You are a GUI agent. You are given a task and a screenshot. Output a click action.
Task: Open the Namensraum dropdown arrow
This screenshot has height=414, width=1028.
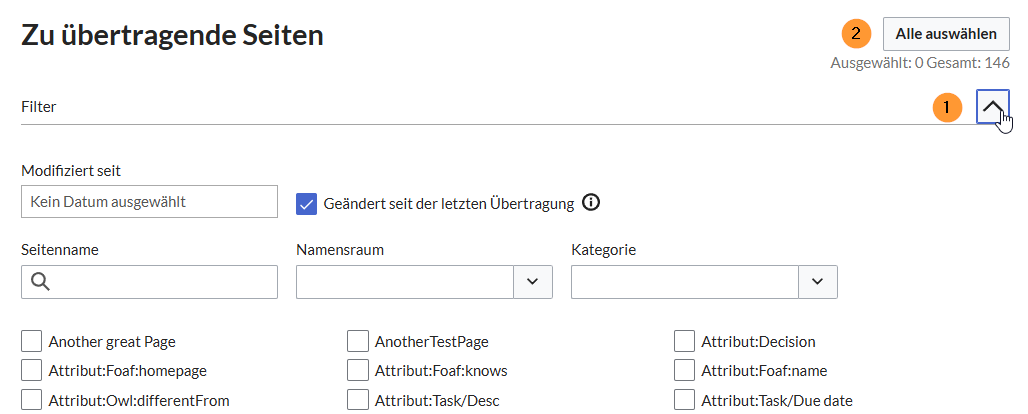coord(533,282)
